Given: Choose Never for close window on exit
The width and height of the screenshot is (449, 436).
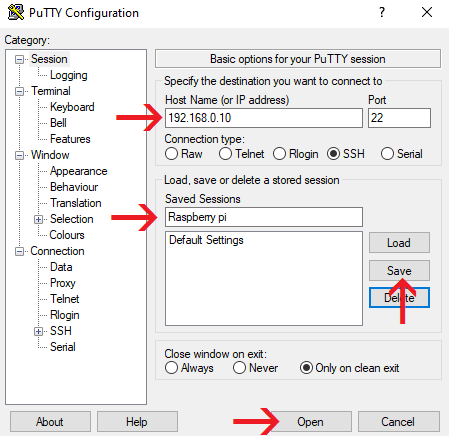Looking at the screenshot, I should (x=239, y=368).
